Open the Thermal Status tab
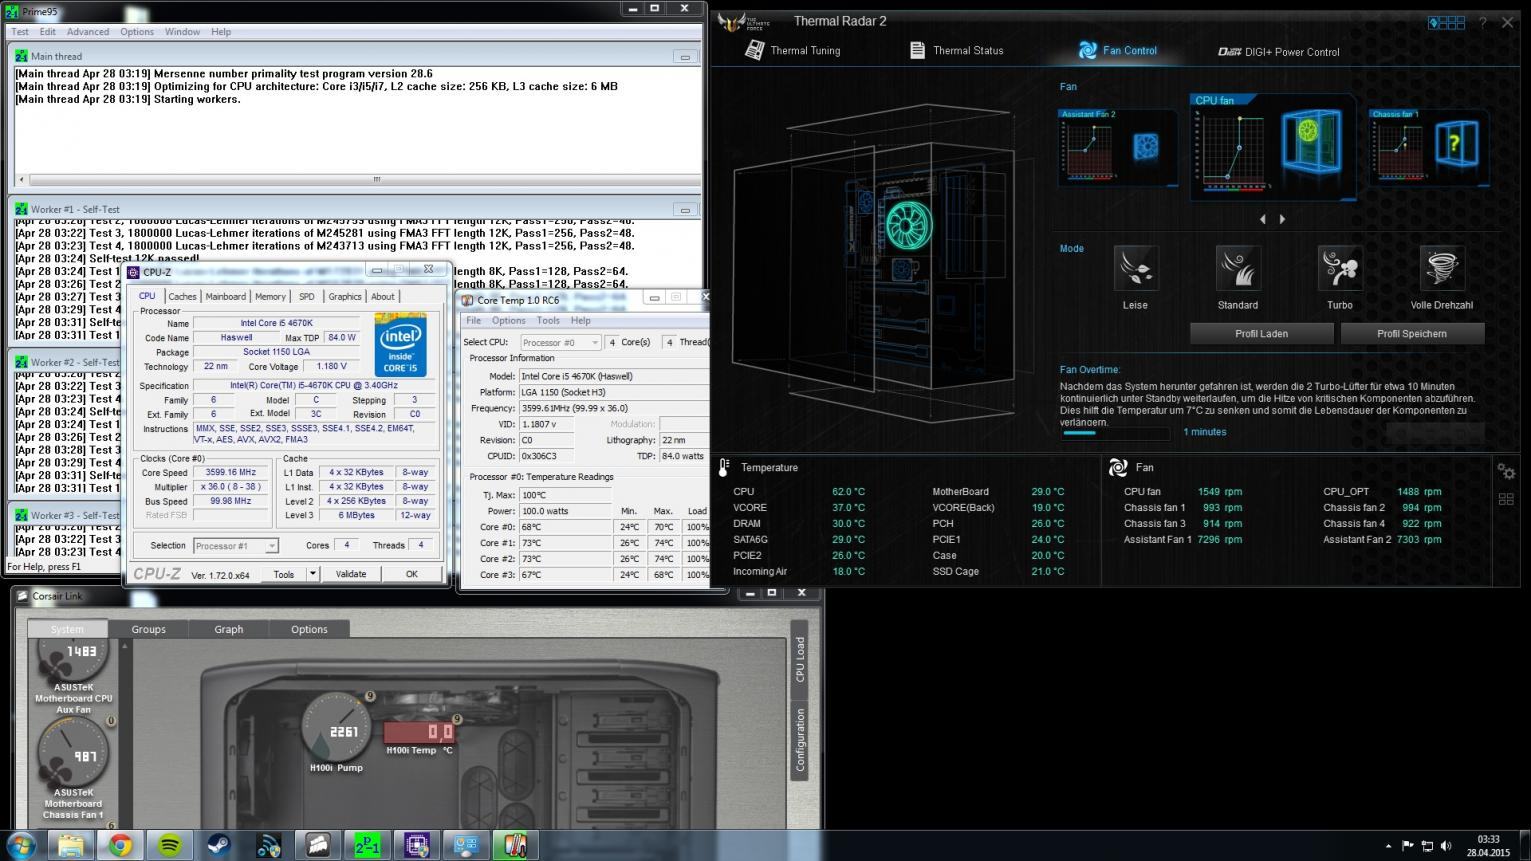 tap(956, 50)
